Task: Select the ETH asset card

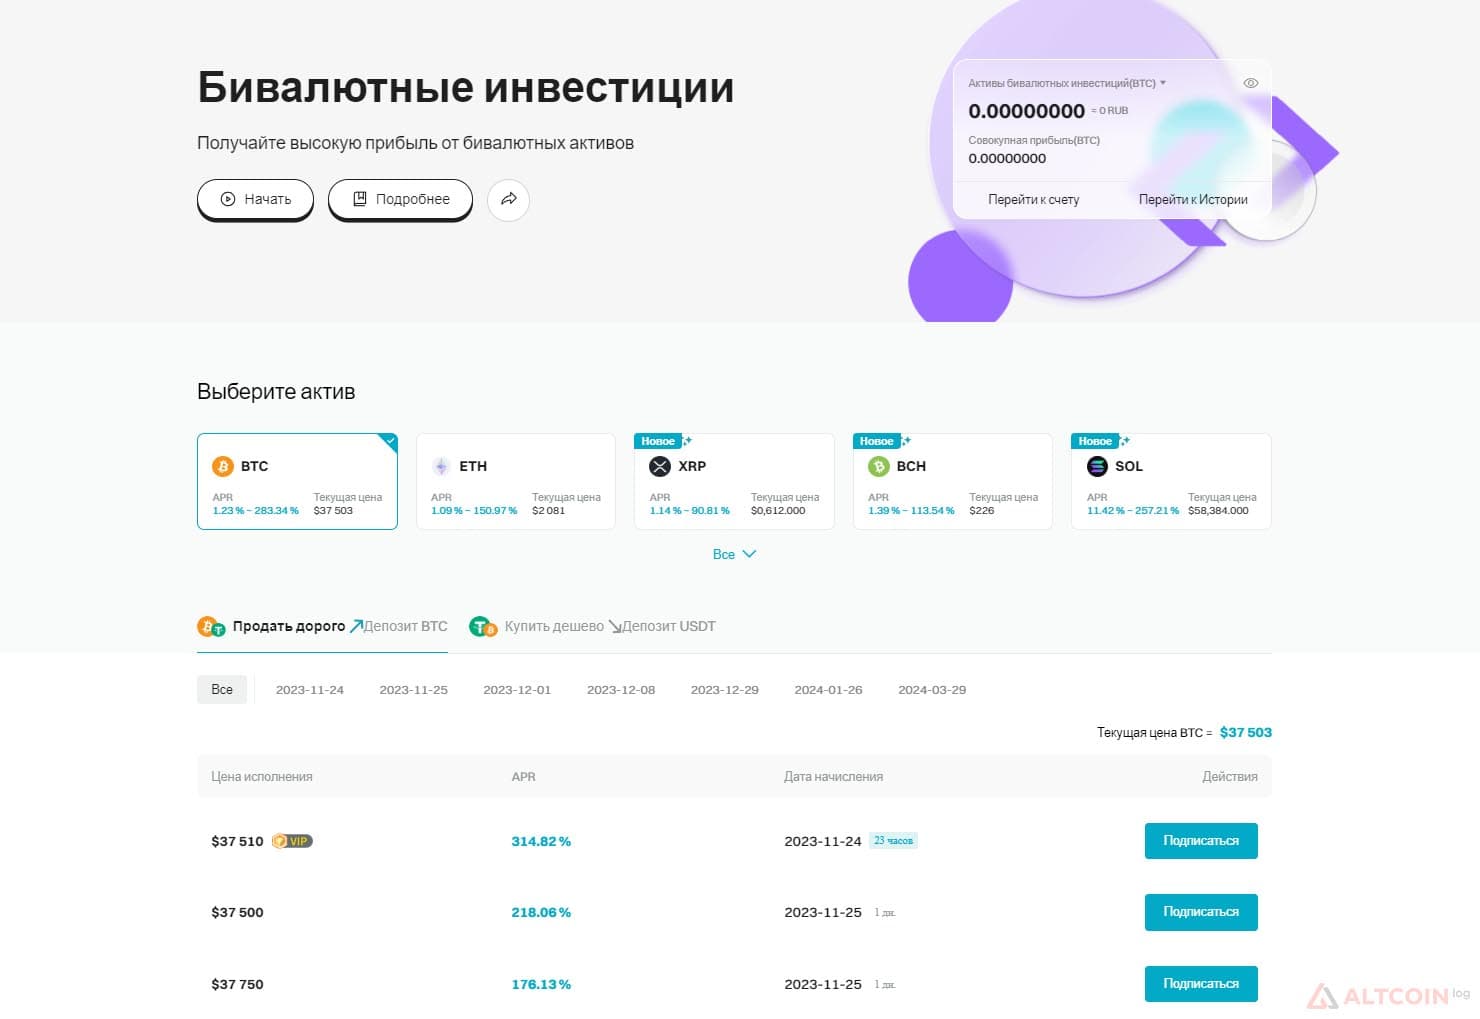Action: click(515, 481)
